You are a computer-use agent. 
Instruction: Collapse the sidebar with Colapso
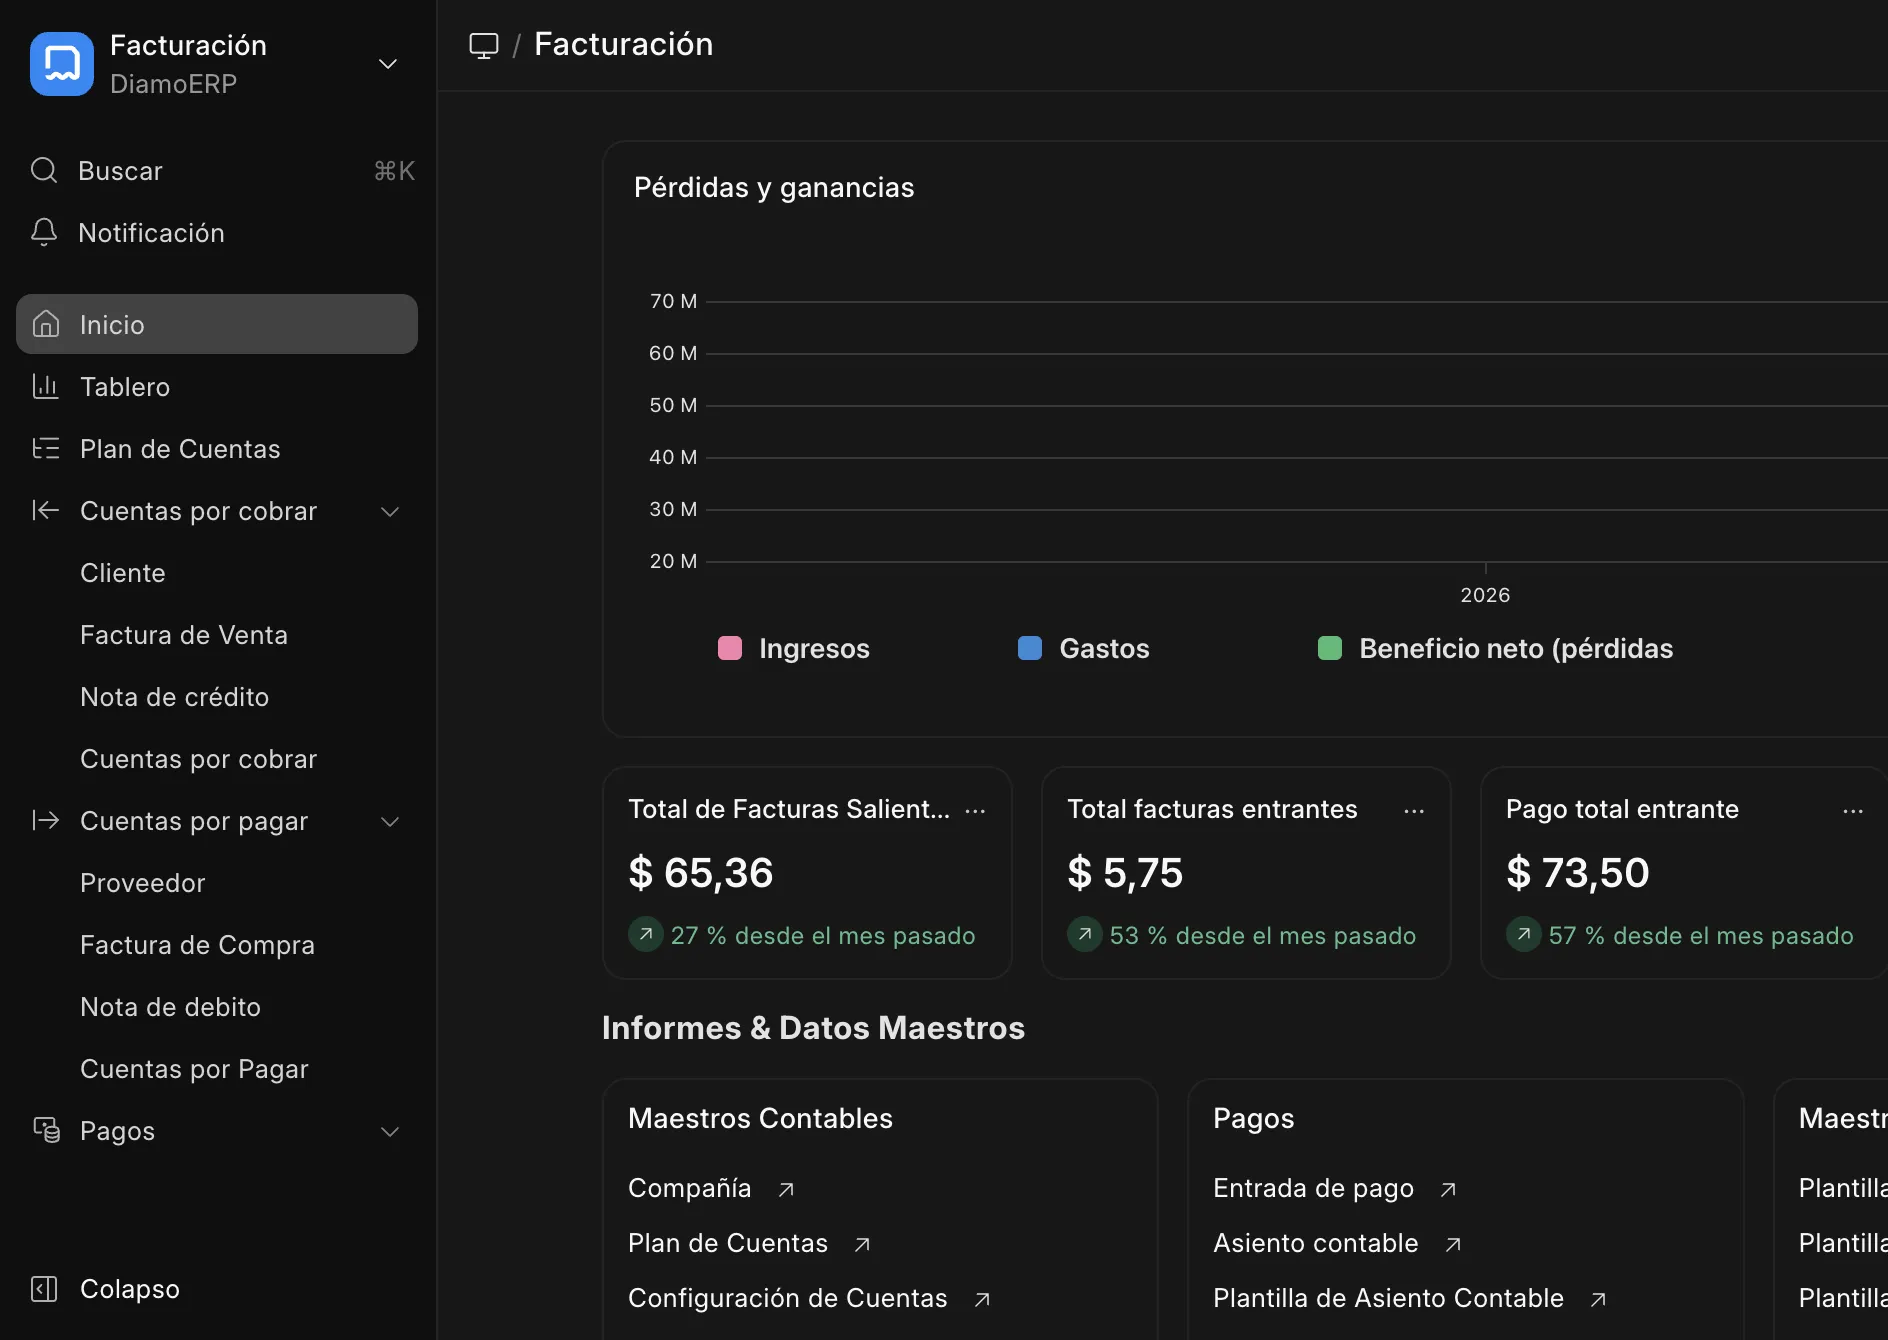click(x=130, y=1289)
